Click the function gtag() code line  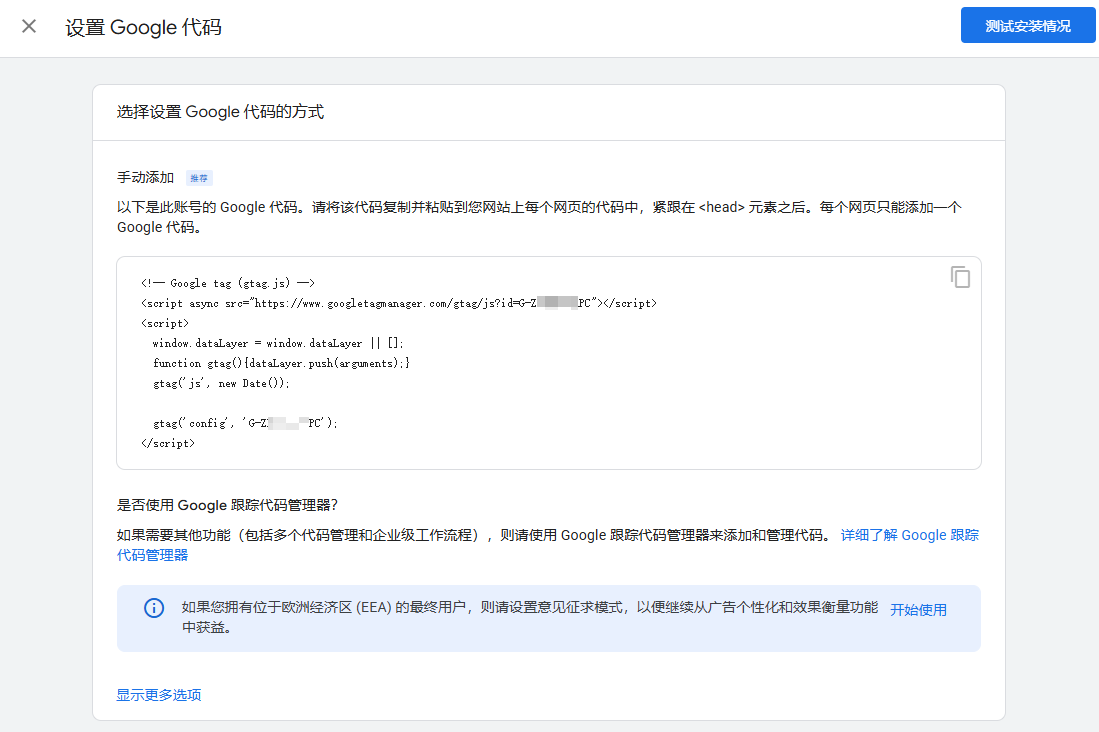coord(281,363)
